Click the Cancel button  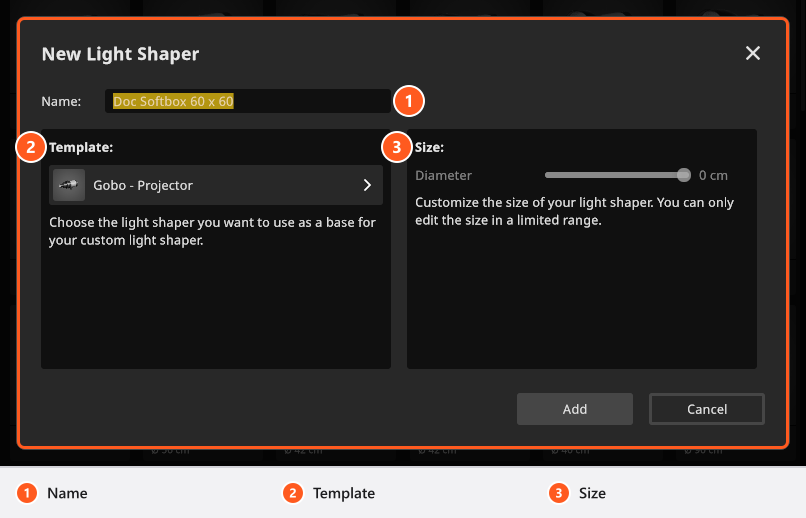[707, 409]
